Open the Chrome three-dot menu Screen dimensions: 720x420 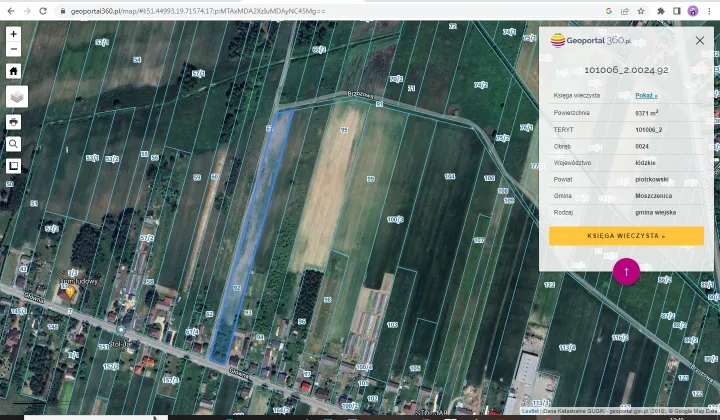click(x=709, y=11)
